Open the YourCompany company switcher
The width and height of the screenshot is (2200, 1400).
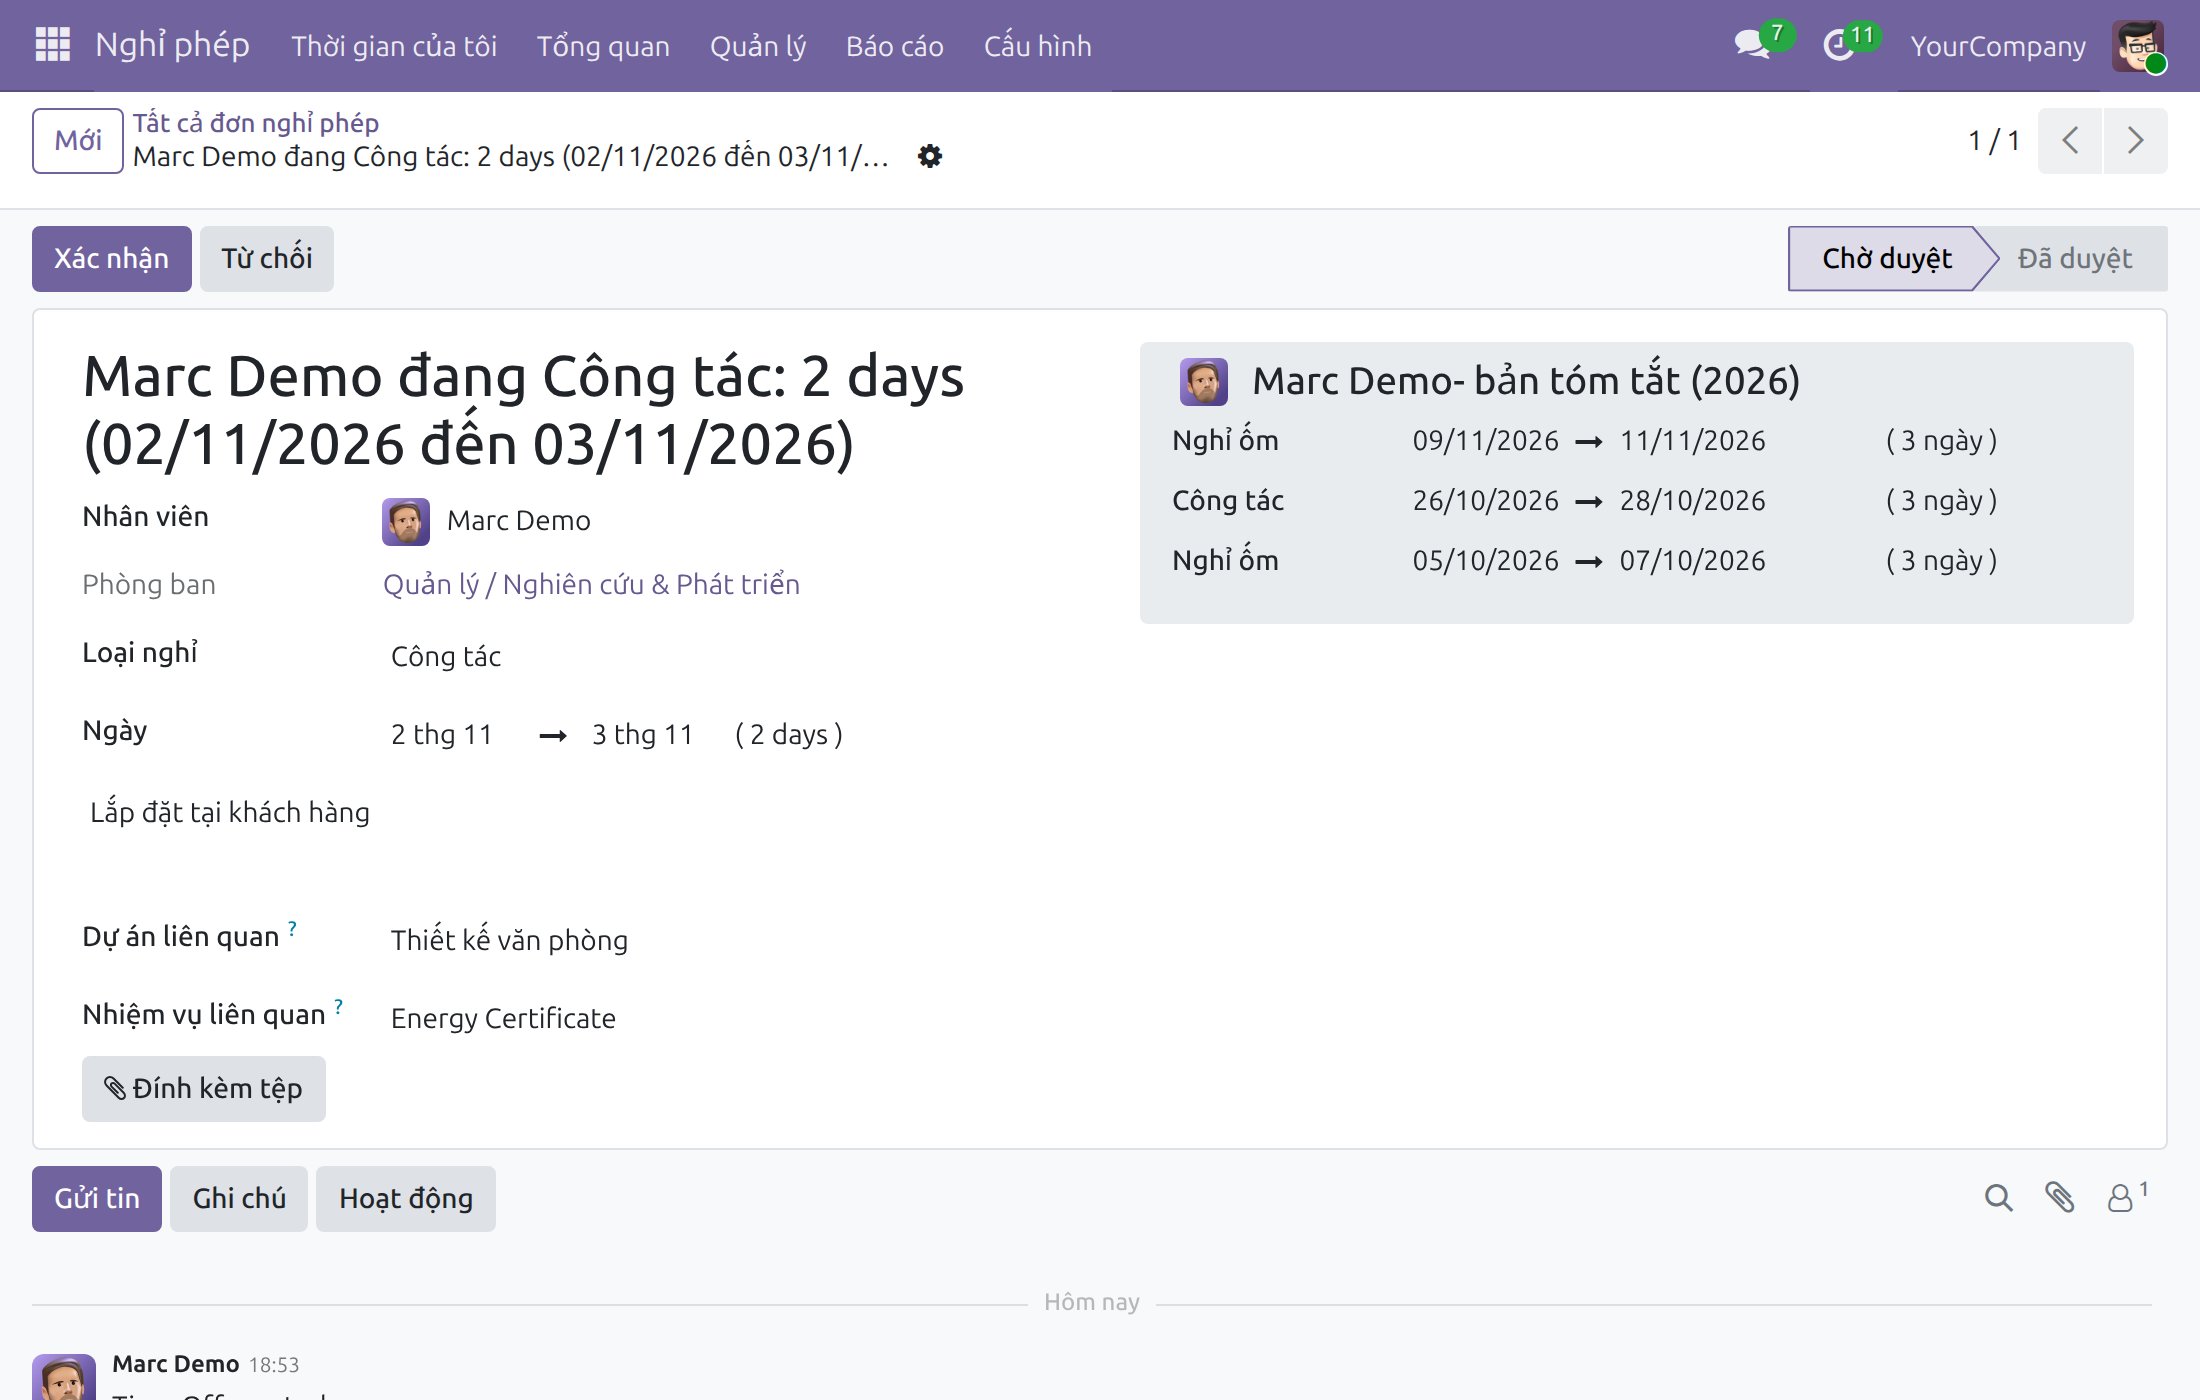[x=1998, y=46]
